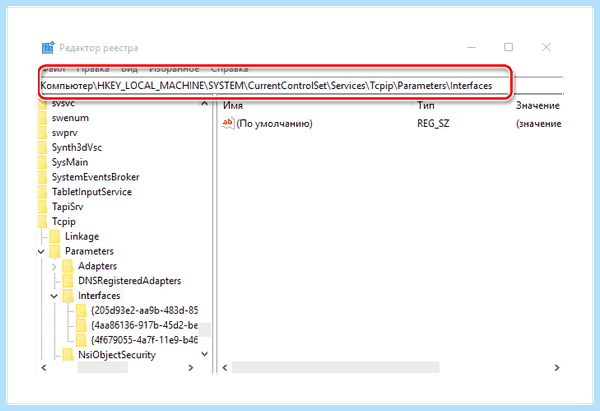Close the Registry Editor window
This screenshot has height=411, width=600.
(x=546, y=47)
